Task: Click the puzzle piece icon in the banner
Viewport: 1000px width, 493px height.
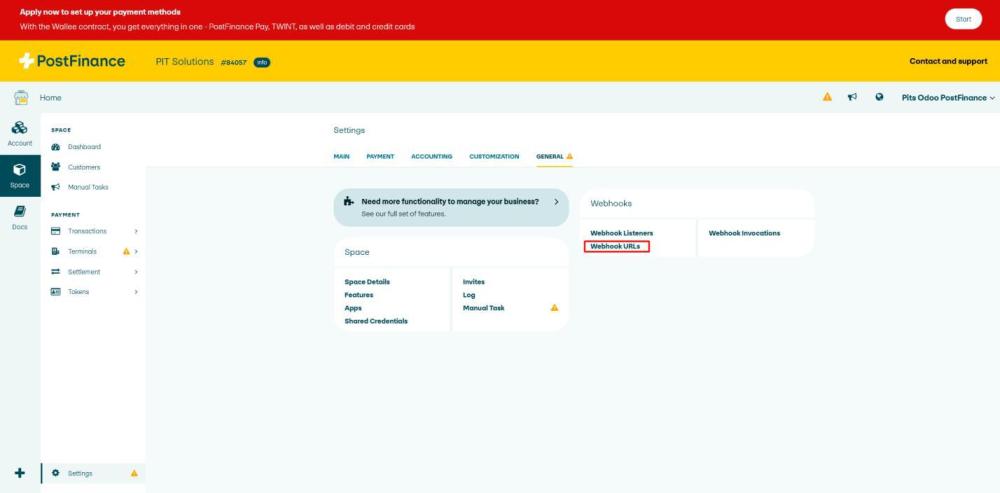Action: (349, 202)
